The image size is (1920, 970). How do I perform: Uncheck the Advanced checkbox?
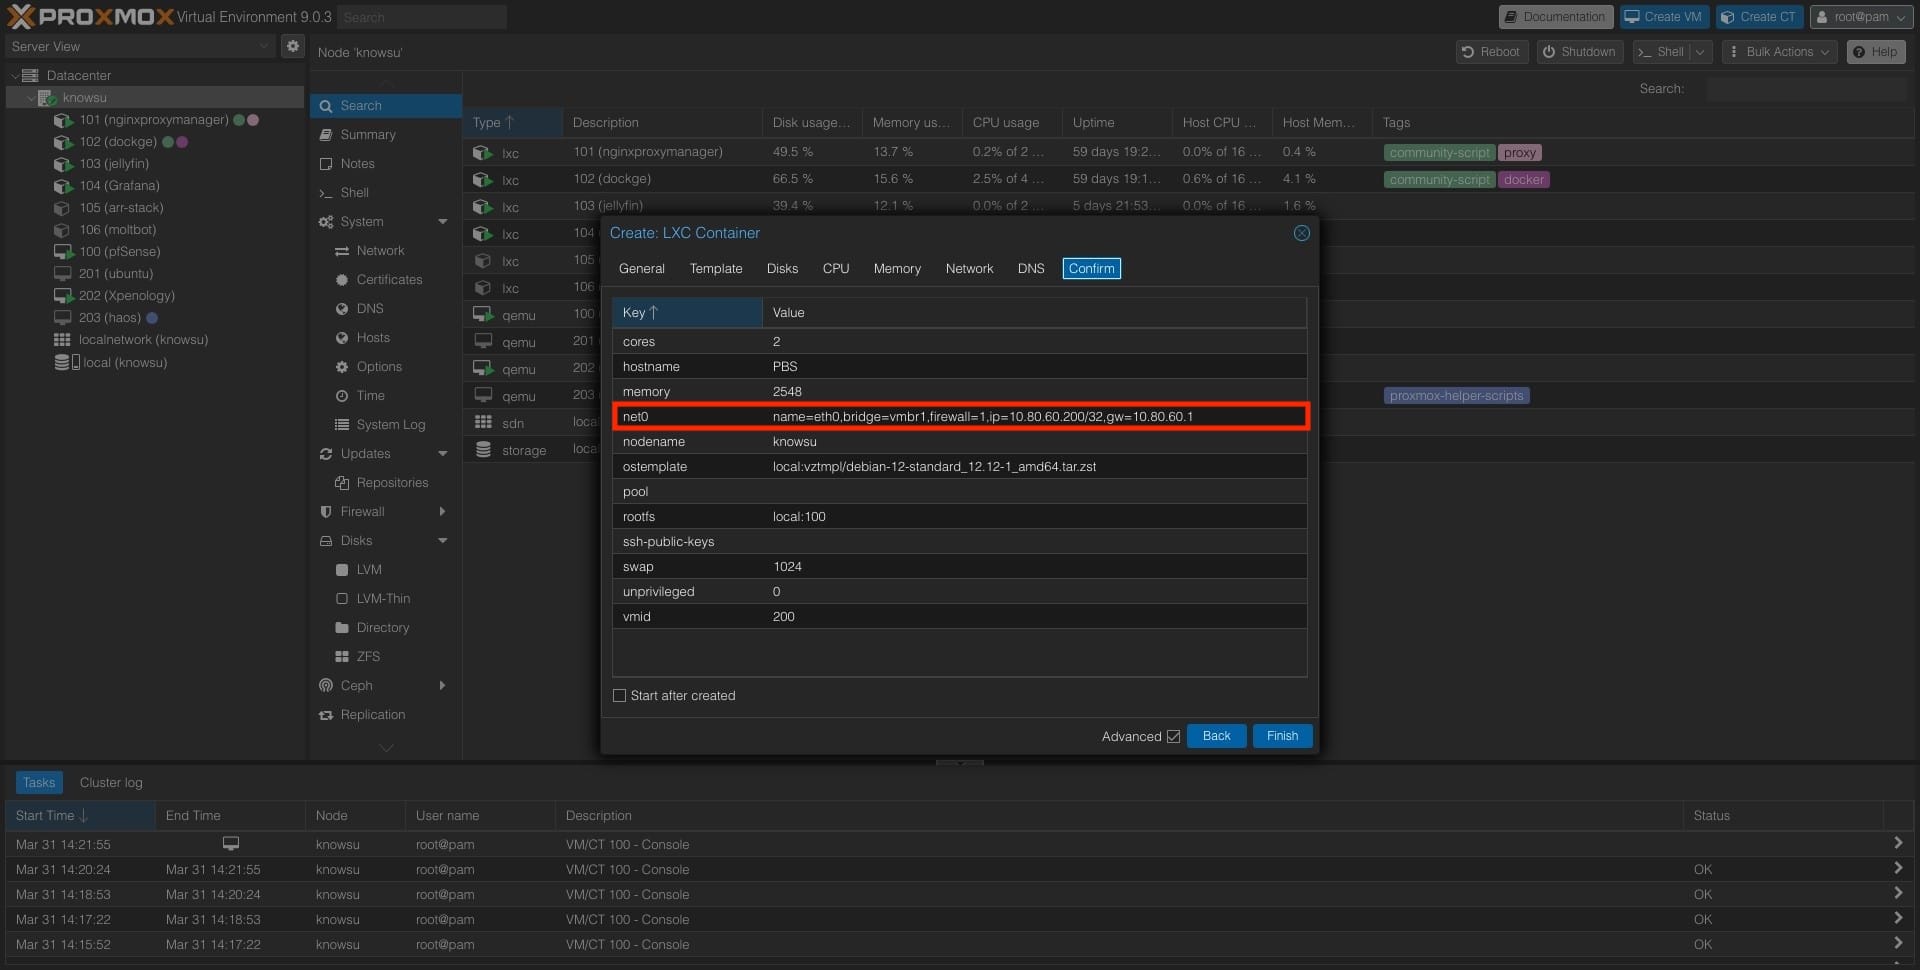pyautogui.click(x=1173, y=737)
